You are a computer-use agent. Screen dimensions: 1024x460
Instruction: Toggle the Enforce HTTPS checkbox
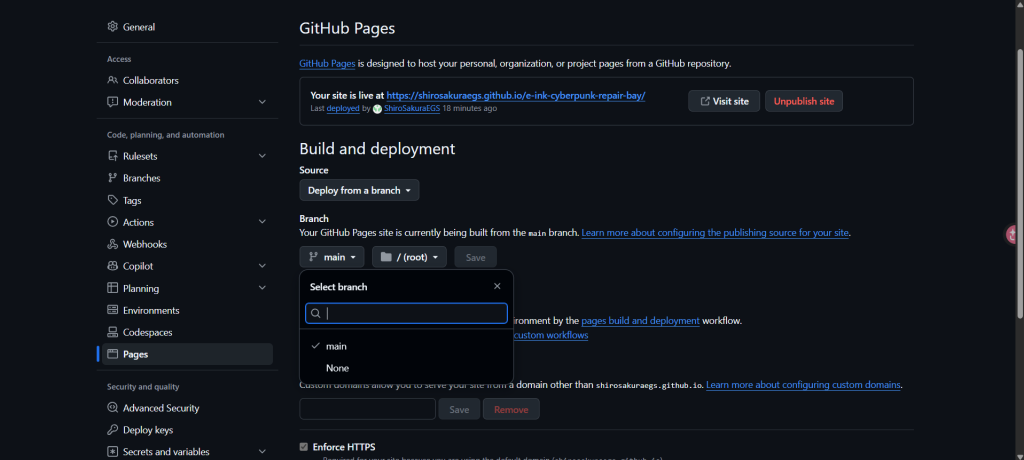[304, 447]
